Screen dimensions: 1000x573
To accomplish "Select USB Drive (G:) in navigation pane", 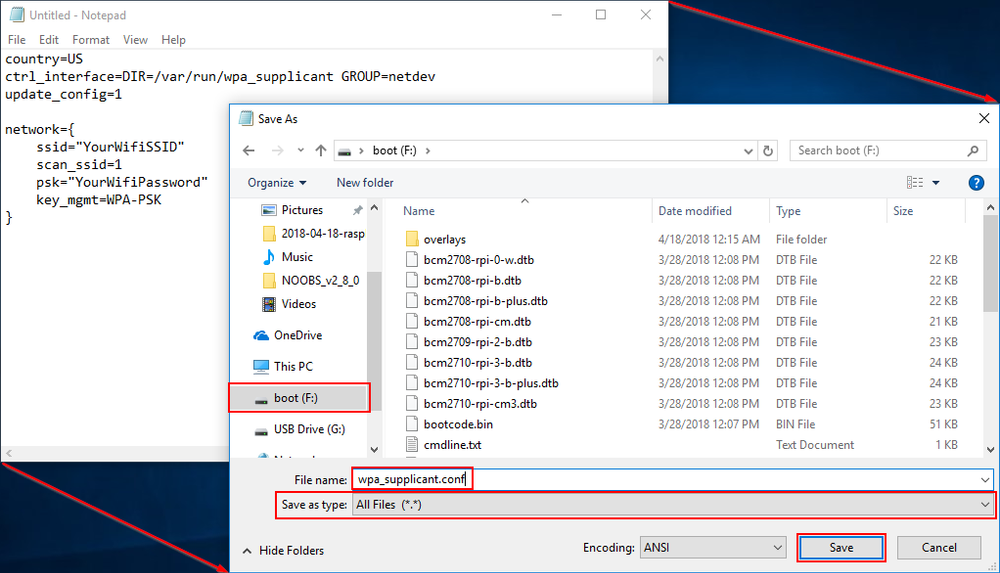I will pos(300,429).
